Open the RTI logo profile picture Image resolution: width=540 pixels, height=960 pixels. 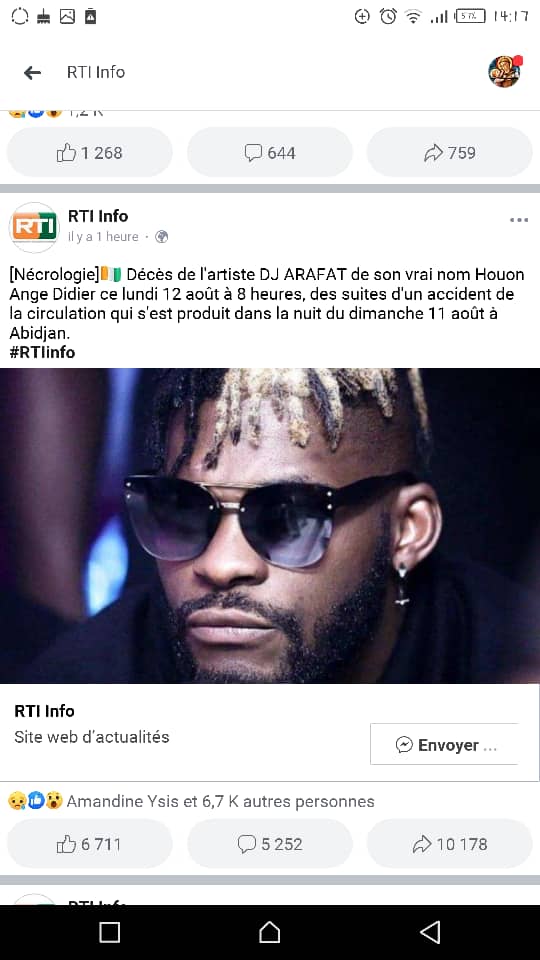point(34,227)
